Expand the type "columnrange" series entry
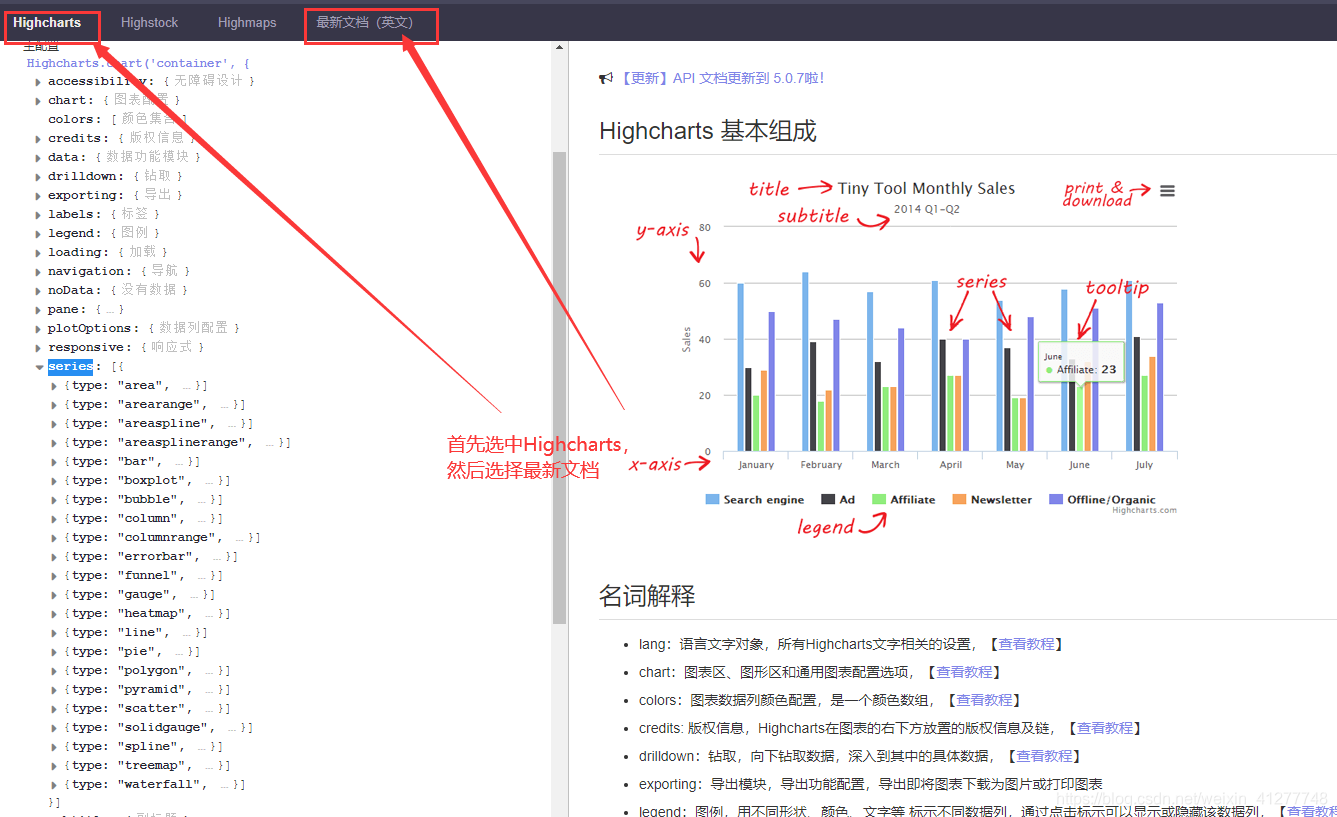 (54, 538)
